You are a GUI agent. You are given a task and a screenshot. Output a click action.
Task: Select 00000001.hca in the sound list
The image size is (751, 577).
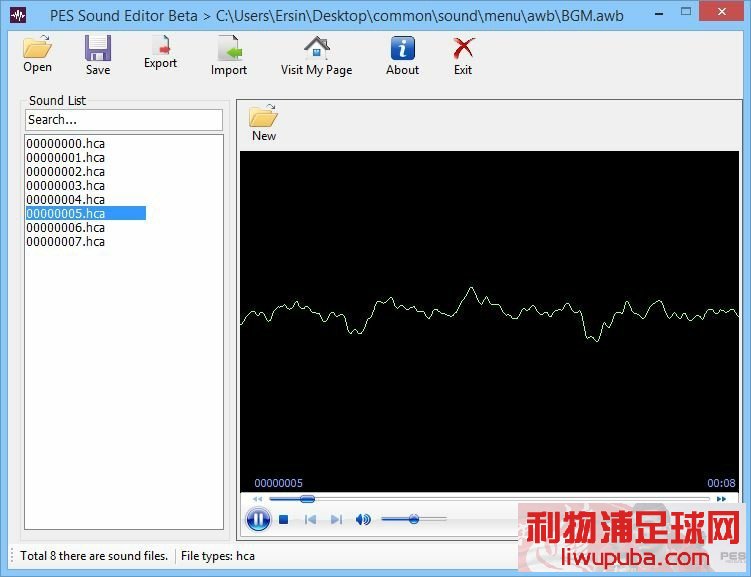coord(66,158)
